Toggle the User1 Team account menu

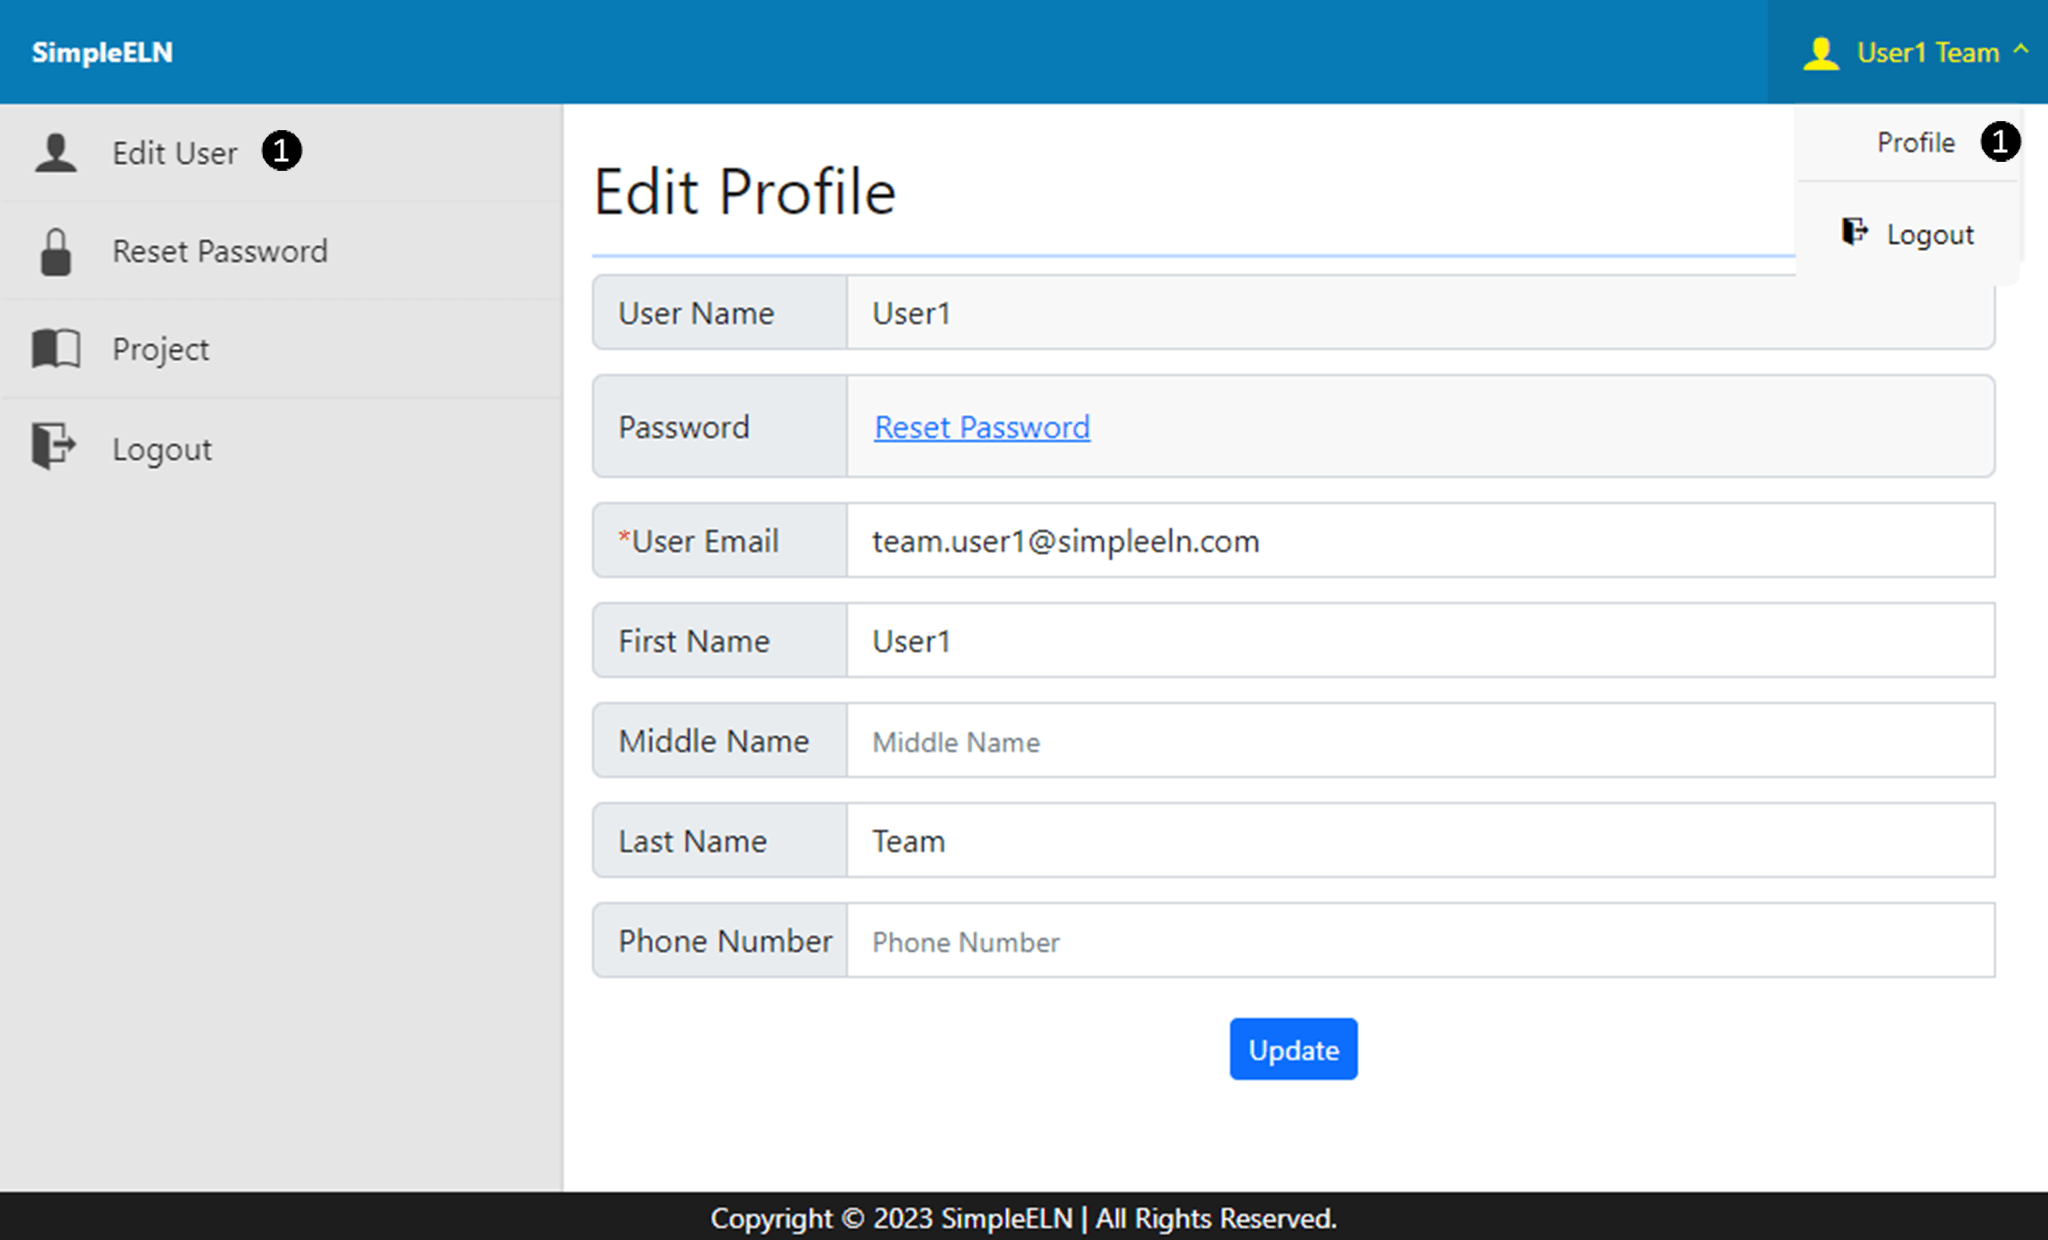click(x=1926, y=53)
